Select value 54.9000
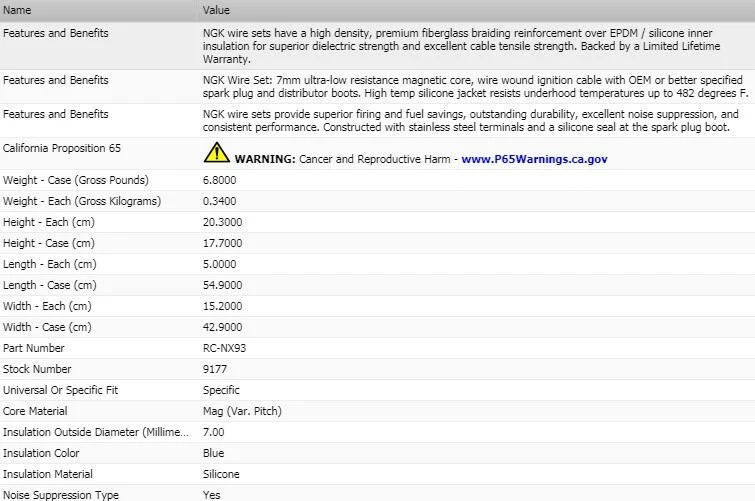This screenshot has height=501, width=755. (222, 285)
